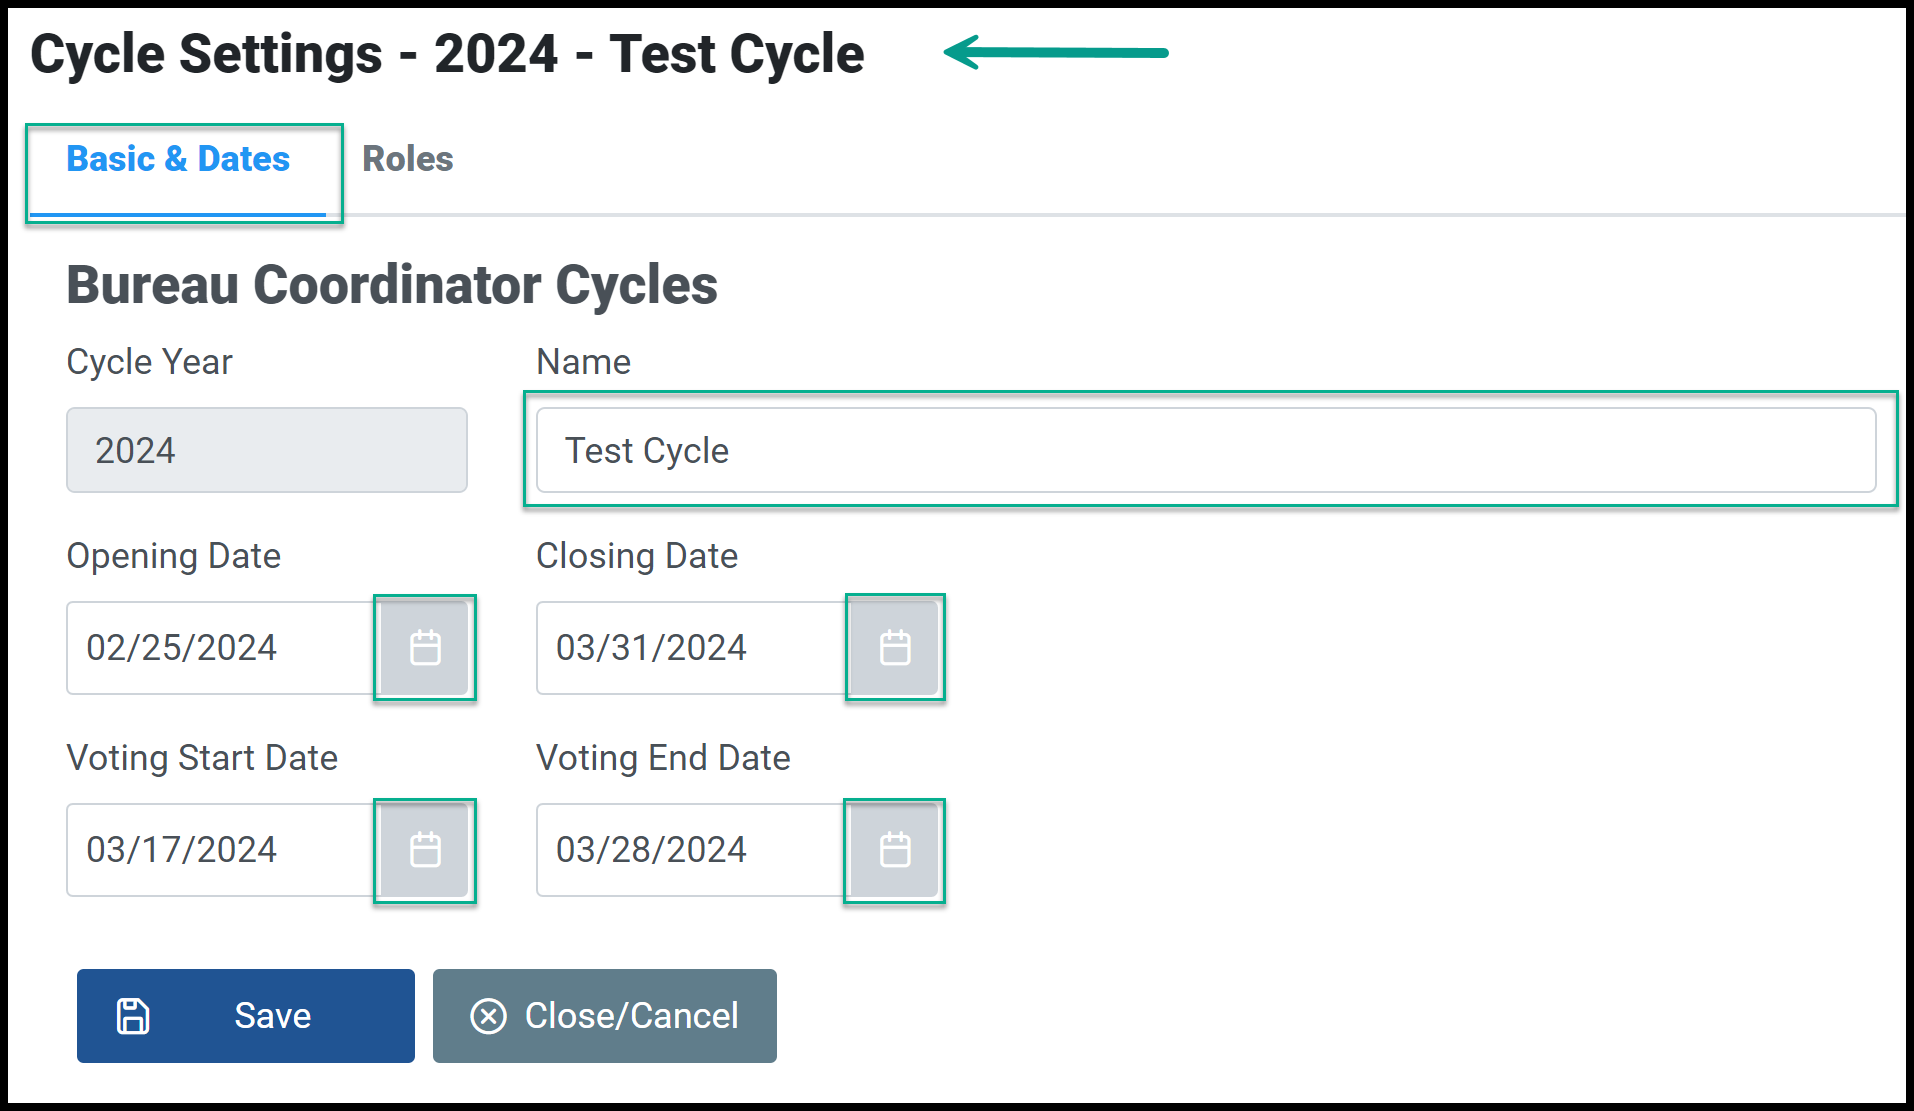The image size is (1914, 1111).
Task: Click the Close/Cancel button text
Action: pos(632,1016)
